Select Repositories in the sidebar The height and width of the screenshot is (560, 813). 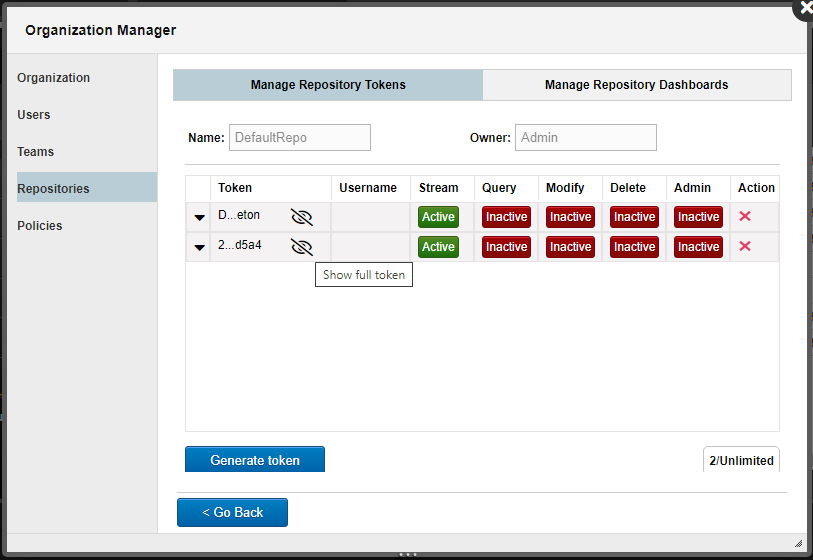(87, 187)
